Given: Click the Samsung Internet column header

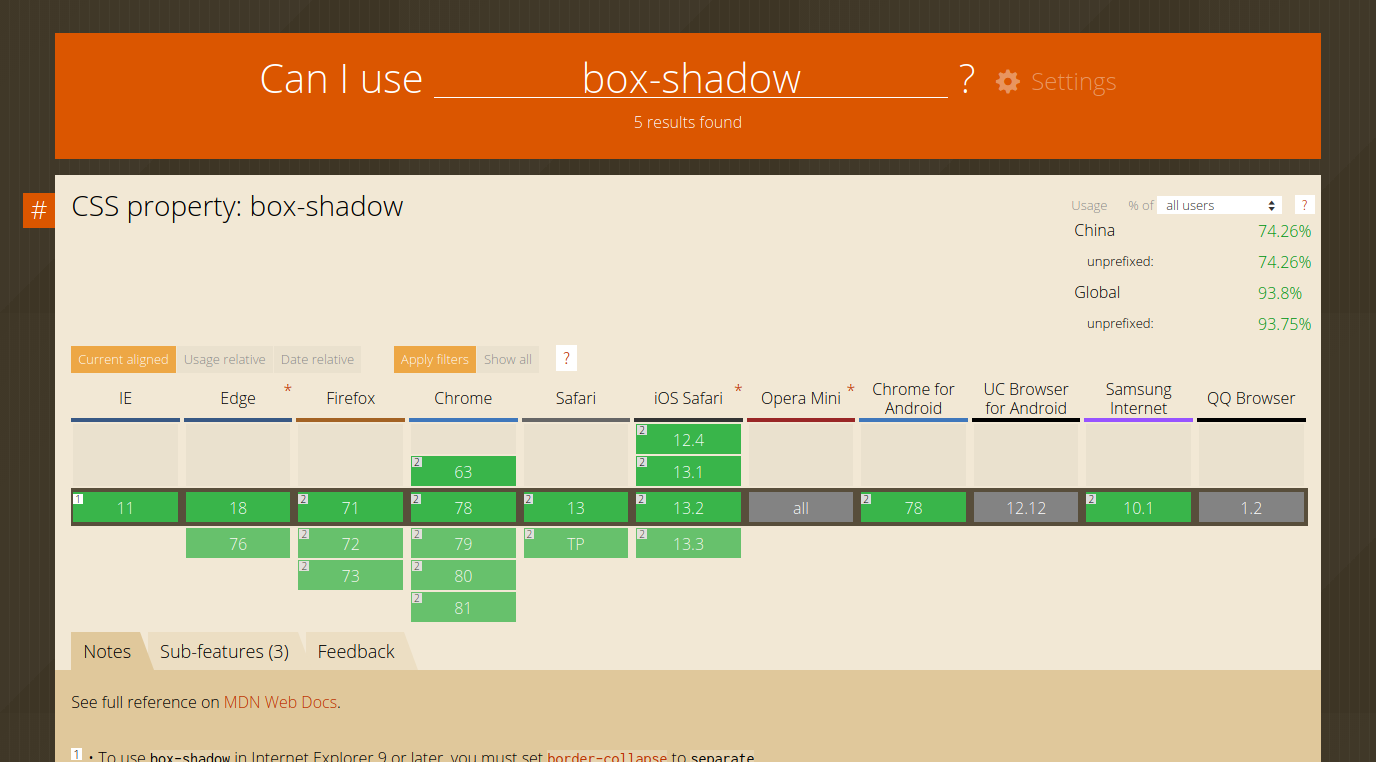Looking at the screenshot, I should click(x=1139, y=398).
